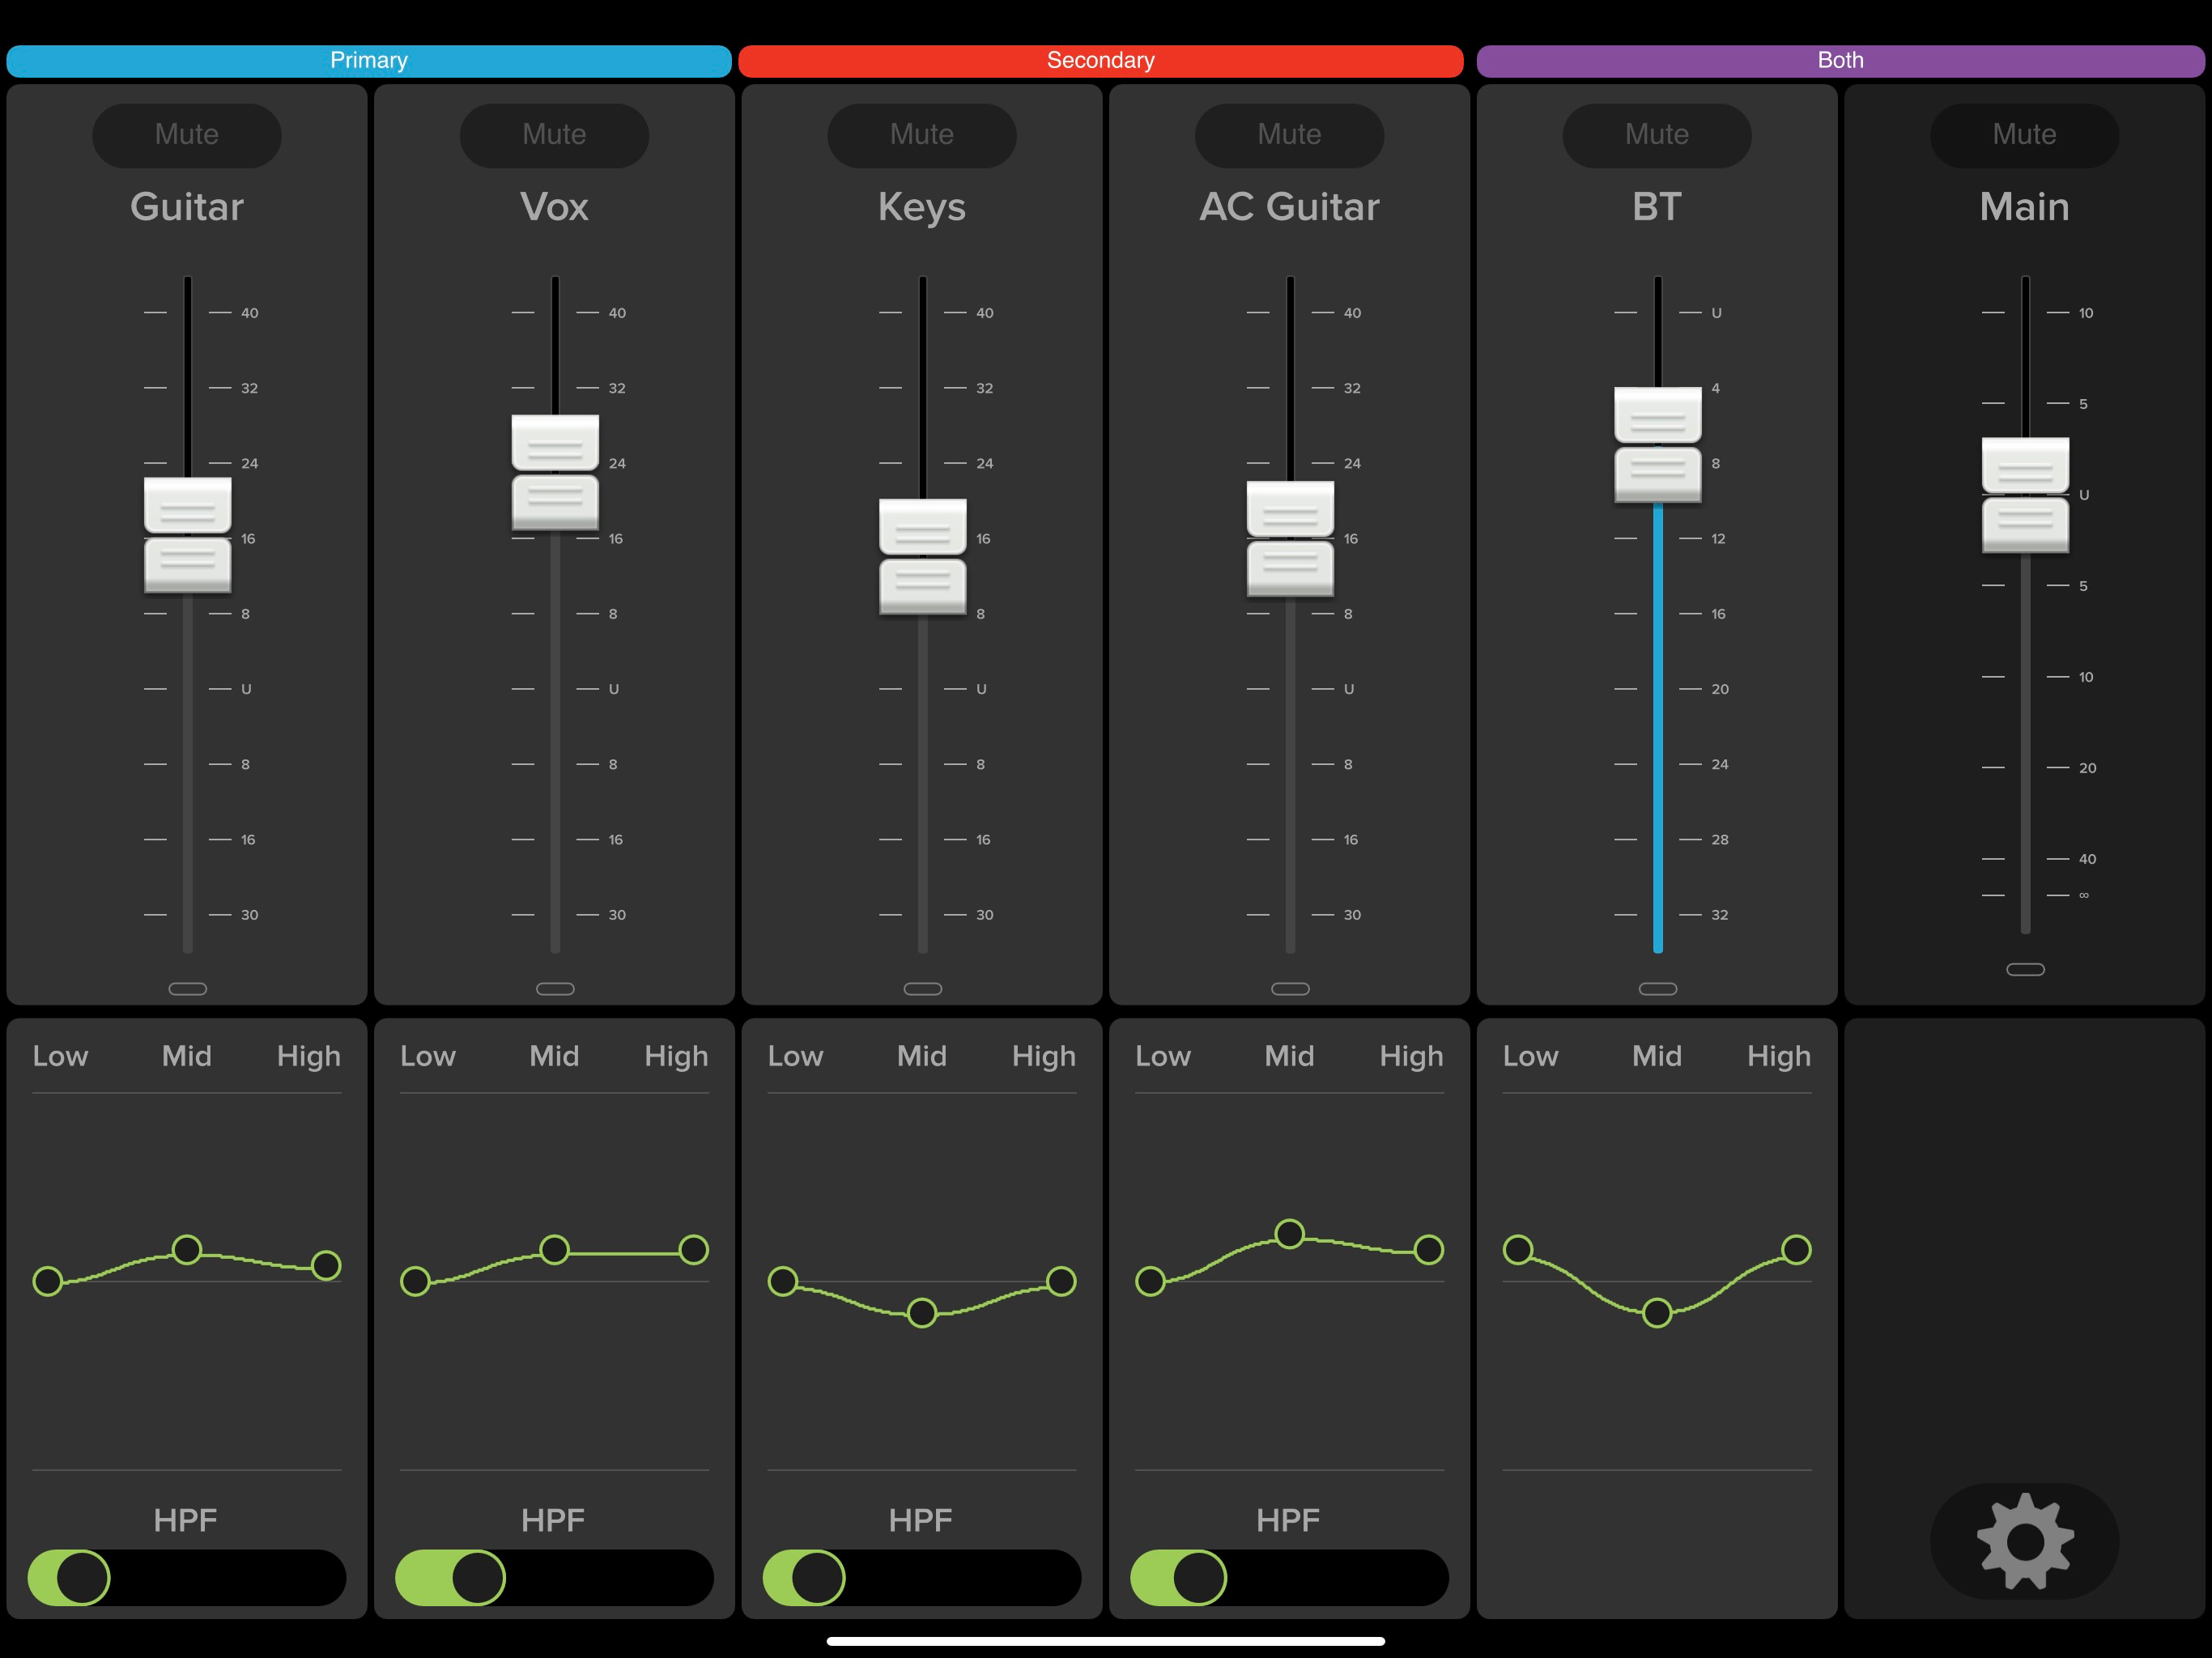Click the Main fader lower cap
This screenshot has height=1658, width=2212.
click(2026, 525)
